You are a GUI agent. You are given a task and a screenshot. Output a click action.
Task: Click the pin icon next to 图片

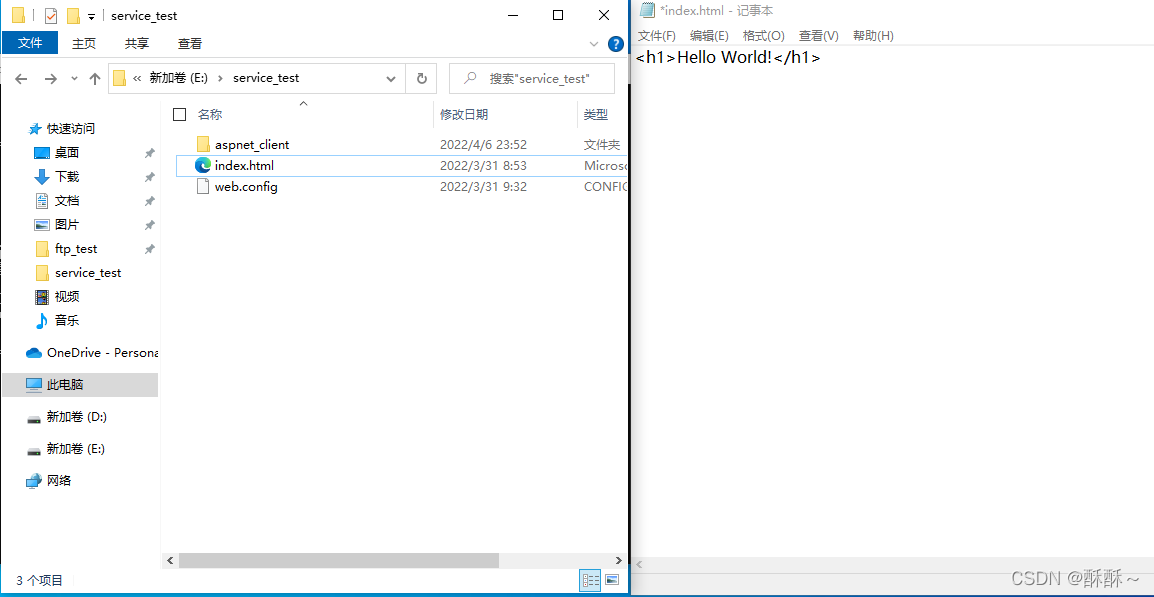149,225
